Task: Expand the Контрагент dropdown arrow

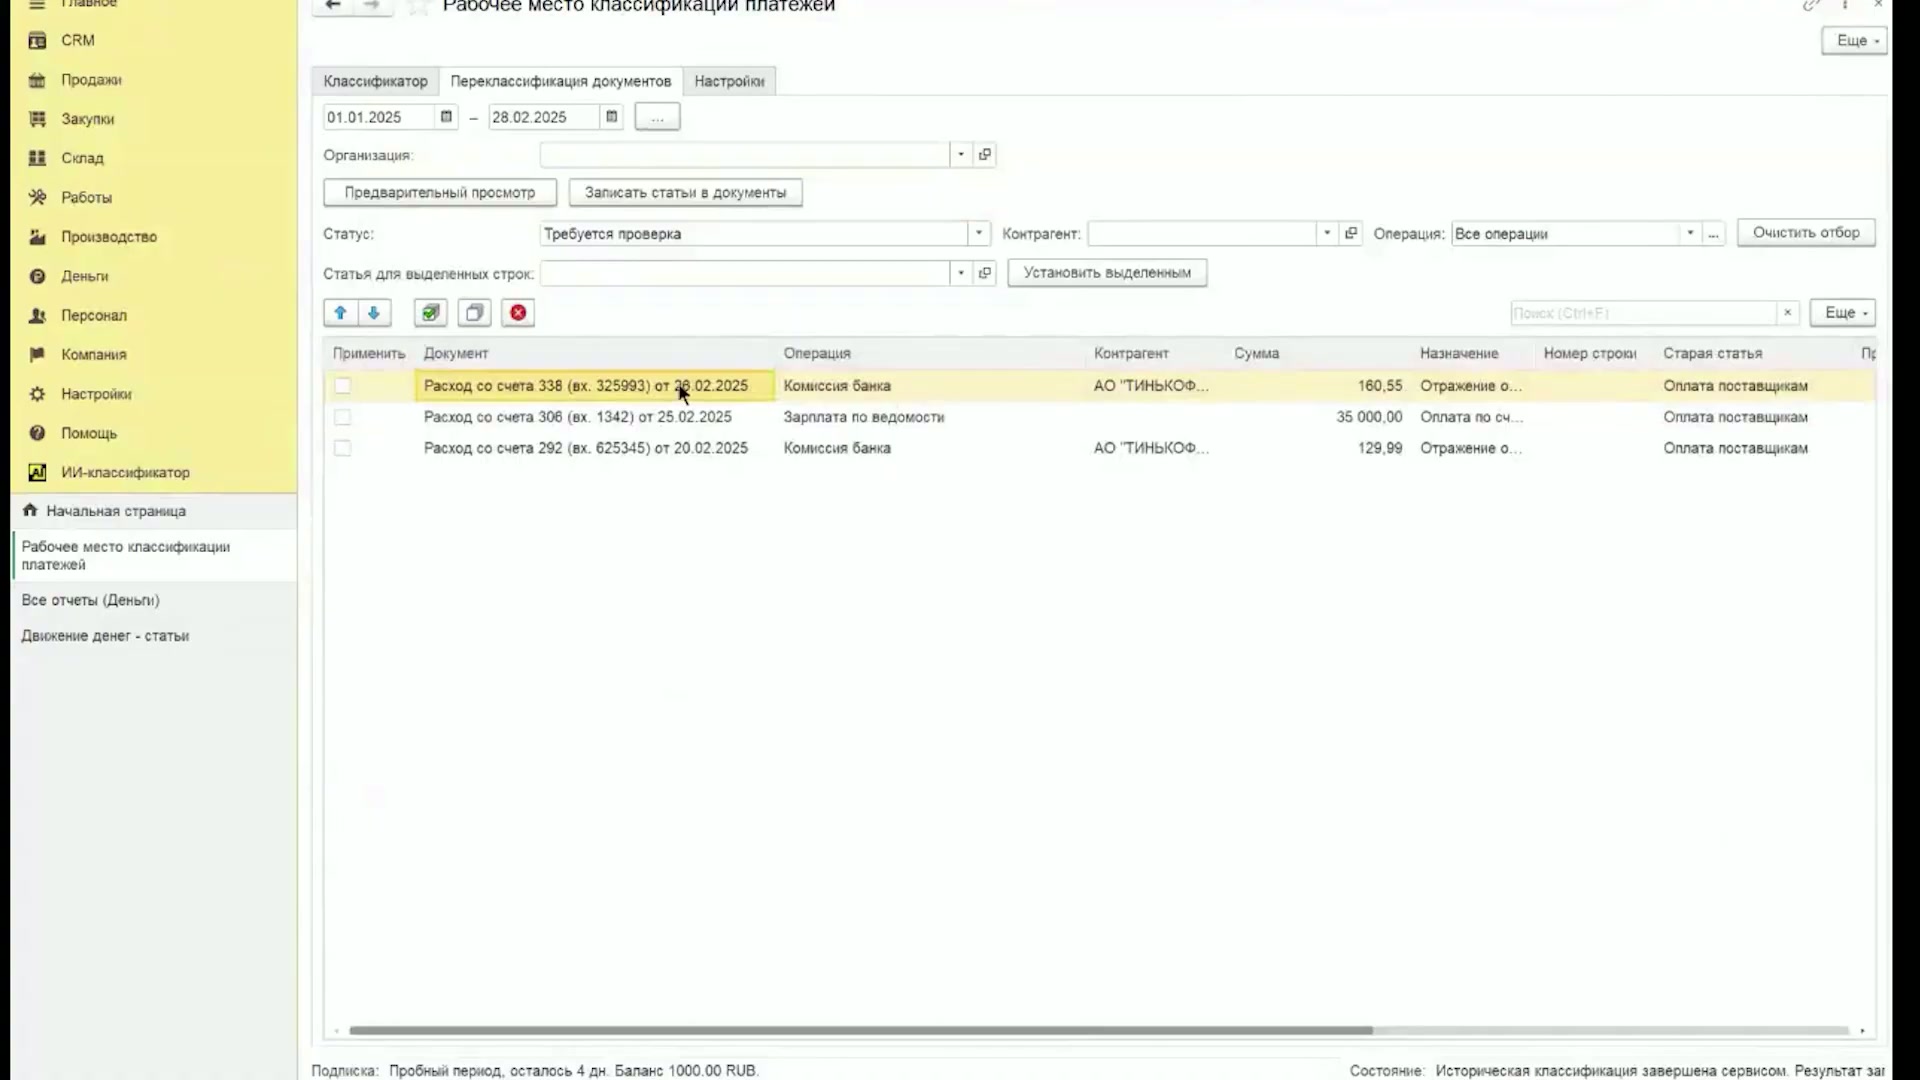Action: [x=1327, y=233]
